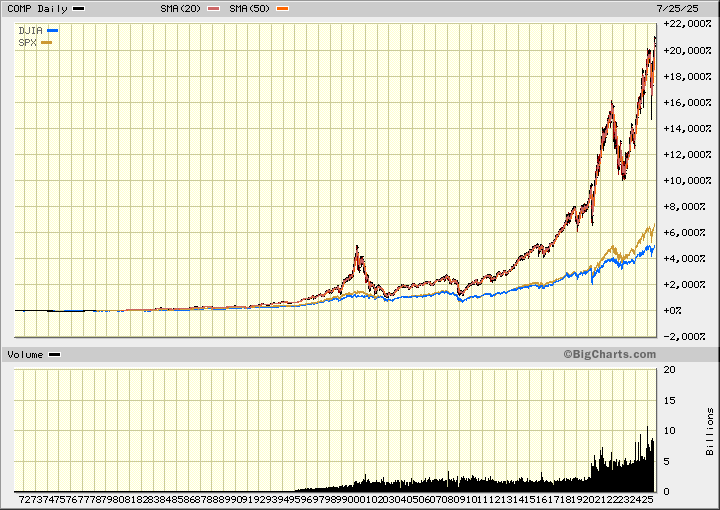Click the +8,000% axis label
This screenshot has width=720, height=510.
click(685, 207)
